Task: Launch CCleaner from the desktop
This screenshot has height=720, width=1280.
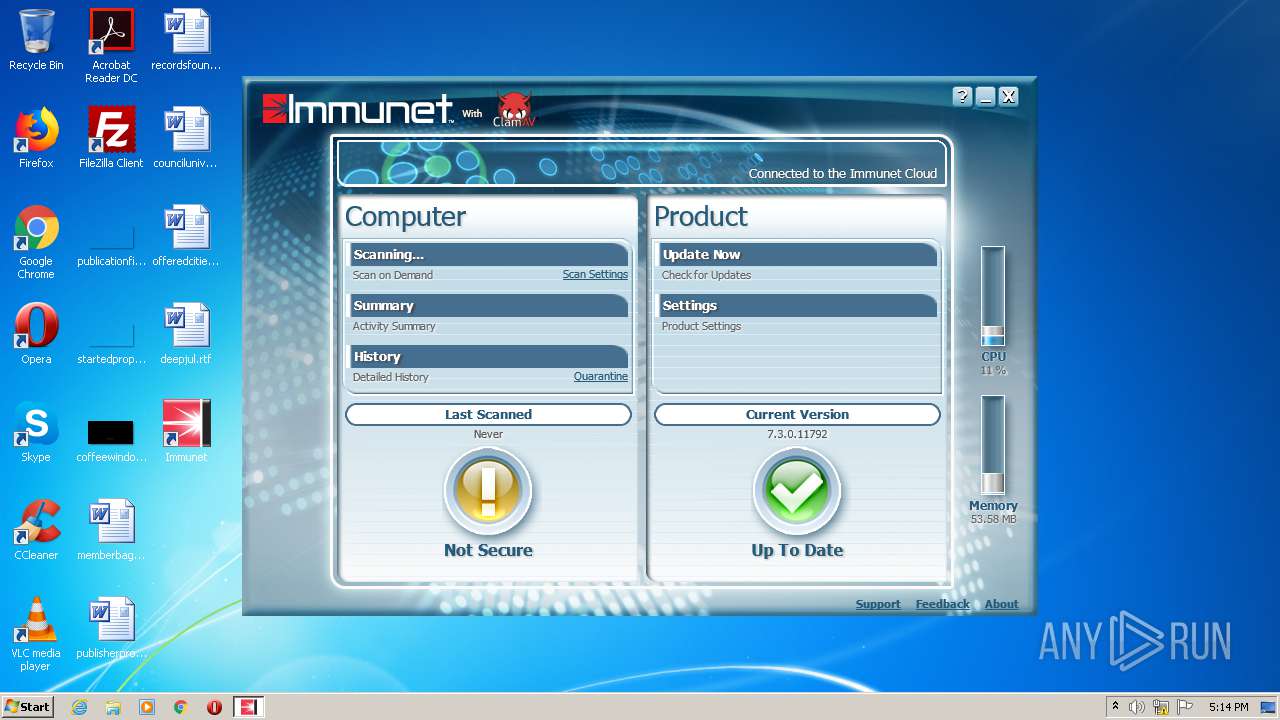Action: tap(36, 530)
